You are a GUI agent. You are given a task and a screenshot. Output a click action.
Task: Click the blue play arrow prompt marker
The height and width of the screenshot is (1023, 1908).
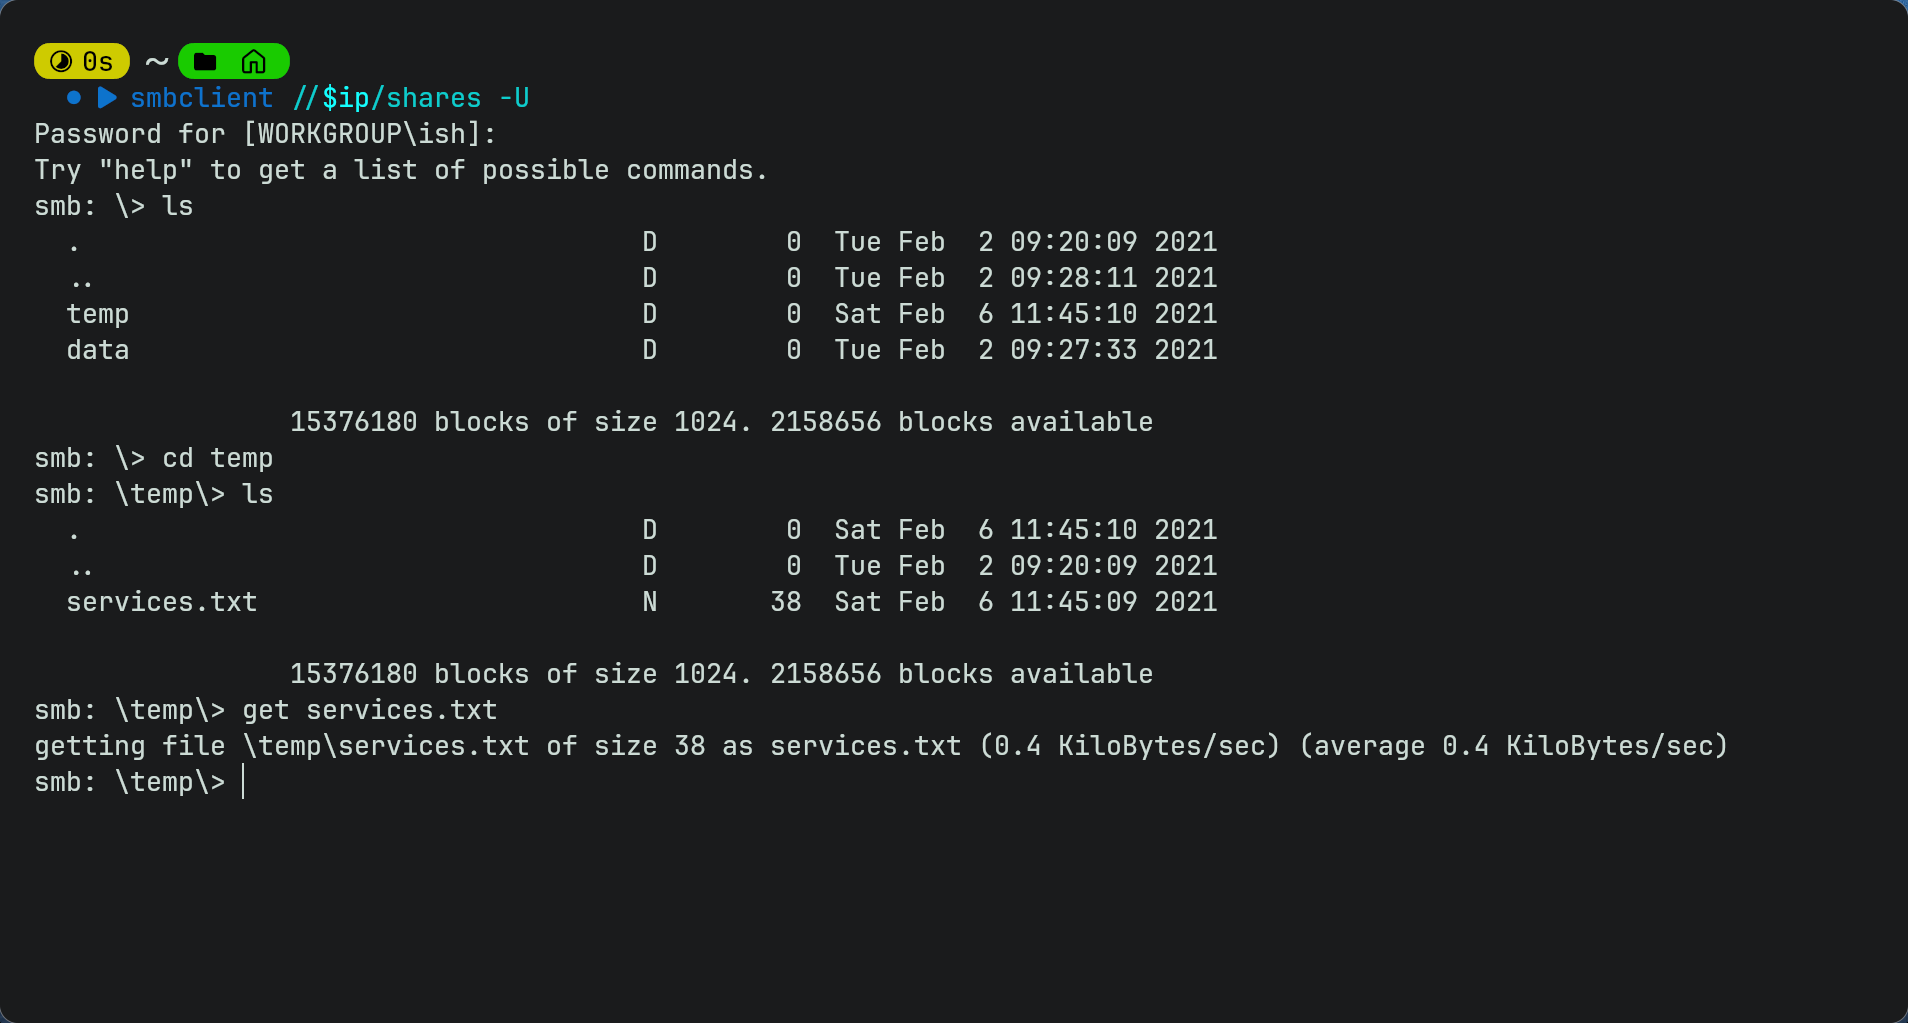click(107, 98)
